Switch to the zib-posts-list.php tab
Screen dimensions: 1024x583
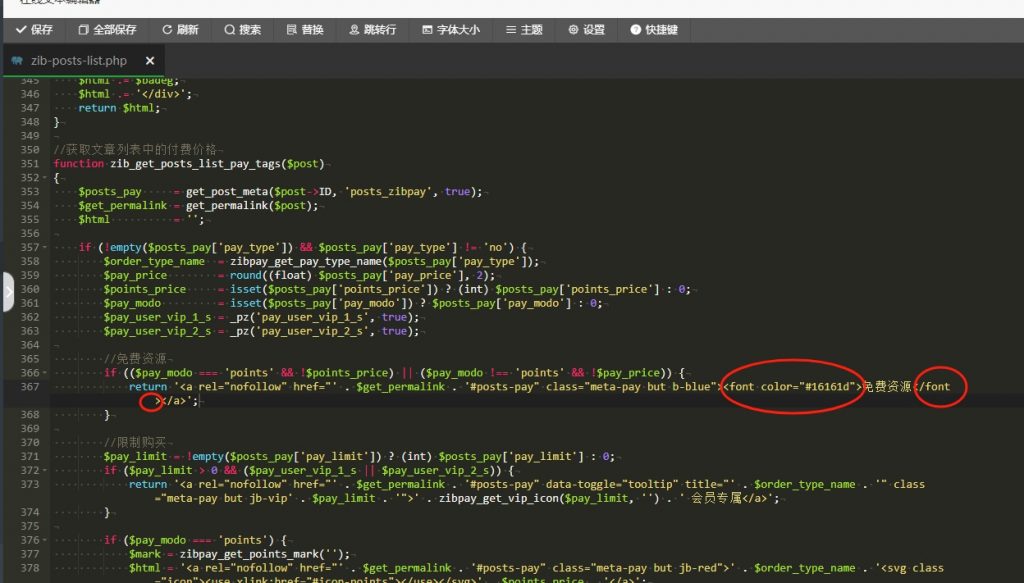point(78,61)
